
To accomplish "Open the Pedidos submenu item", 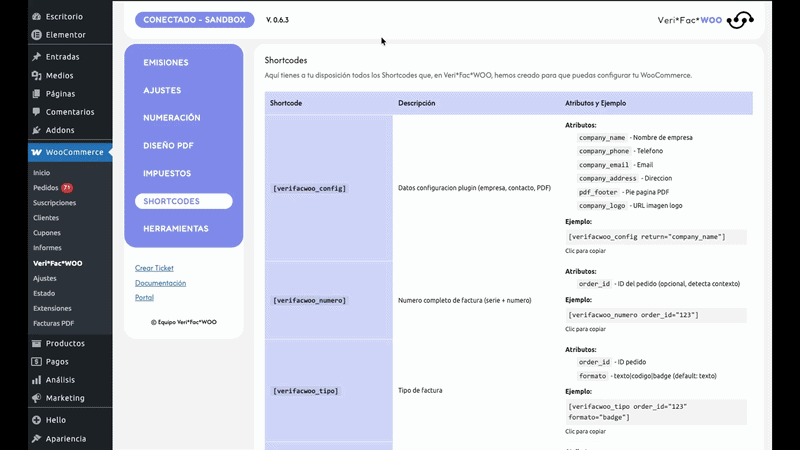I will click(x=46, y=188).
